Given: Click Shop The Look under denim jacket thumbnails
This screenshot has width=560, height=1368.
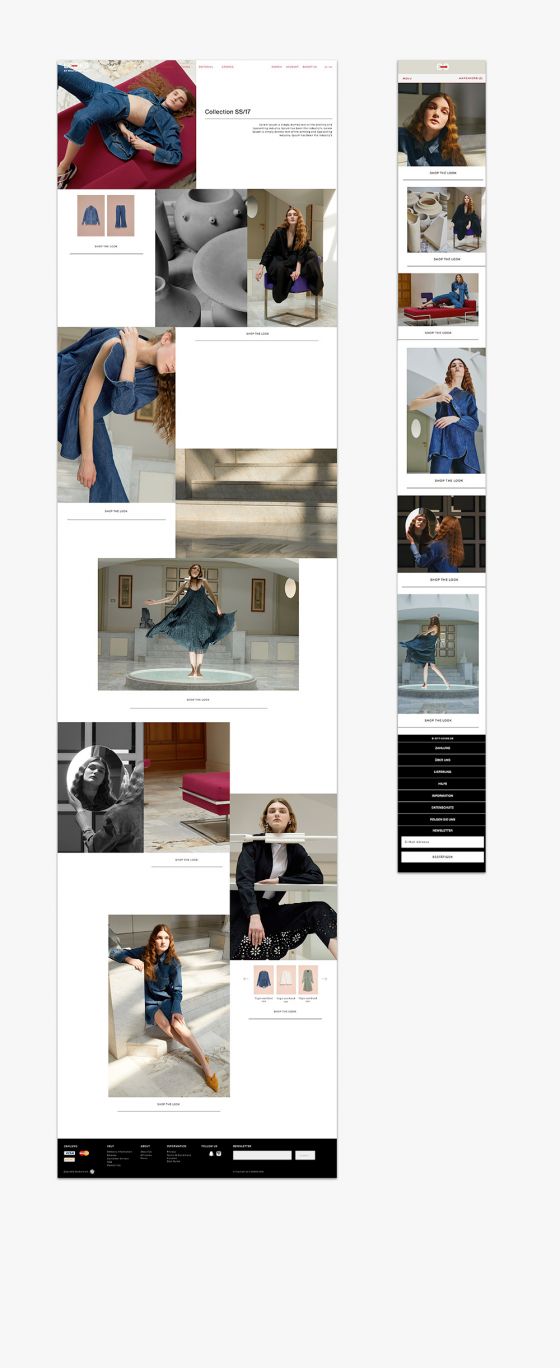Looking at the screenshot, I should pyautogui.click(x=106, y=246).
